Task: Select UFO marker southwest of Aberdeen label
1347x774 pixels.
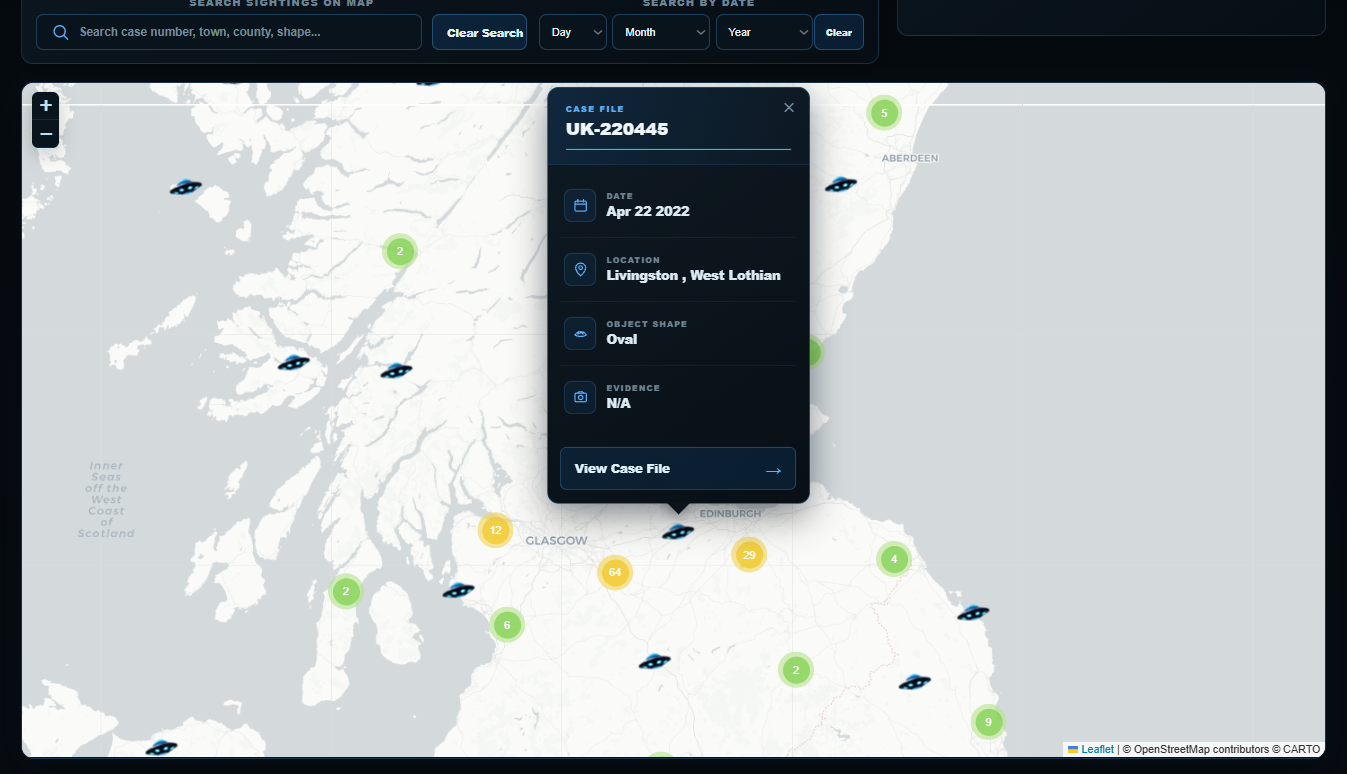Action: (841, 184)
